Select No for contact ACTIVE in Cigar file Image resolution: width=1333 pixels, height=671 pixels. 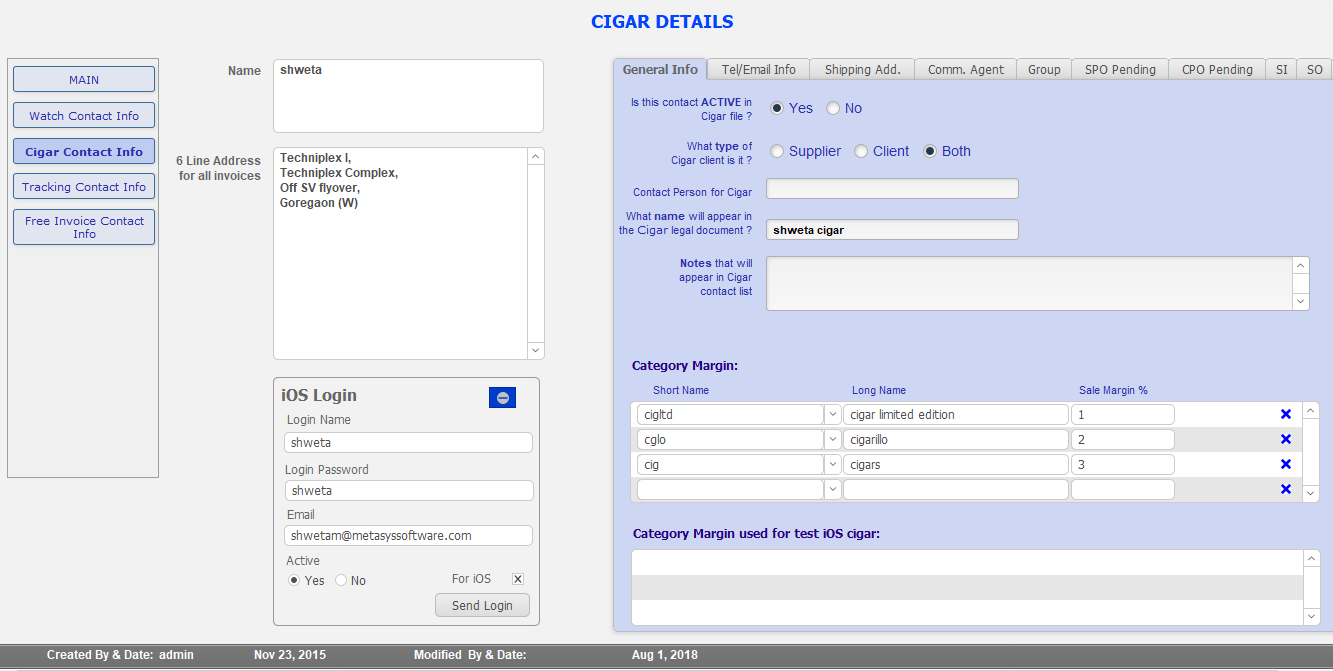coord(833,108)
